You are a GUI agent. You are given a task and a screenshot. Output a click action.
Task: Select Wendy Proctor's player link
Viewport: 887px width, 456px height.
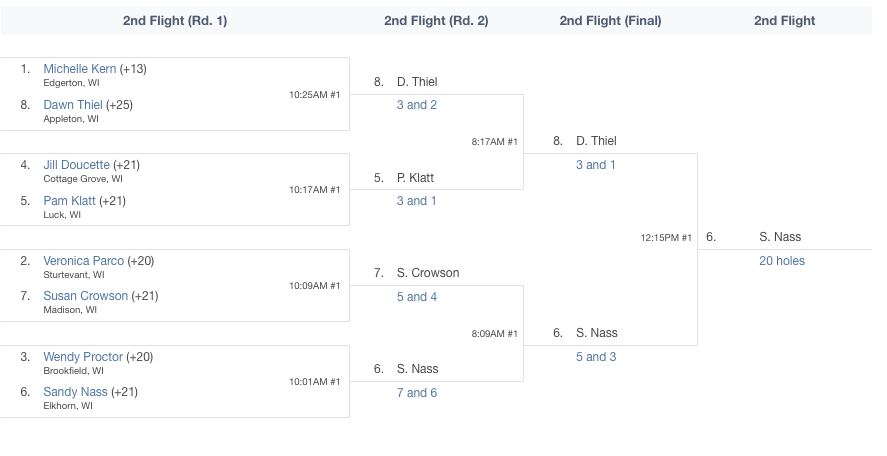(83, 357)
